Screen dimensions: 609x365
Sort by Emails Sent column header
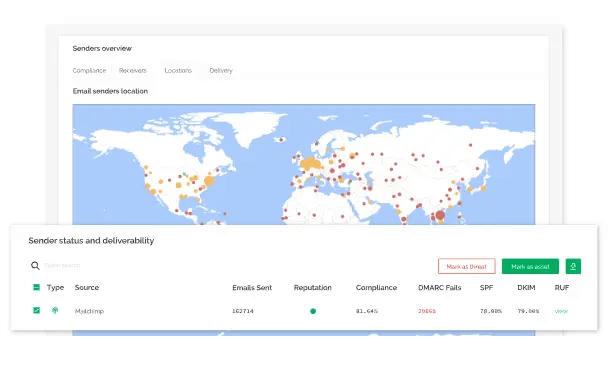pyautogui.click(x=252, y=288)
